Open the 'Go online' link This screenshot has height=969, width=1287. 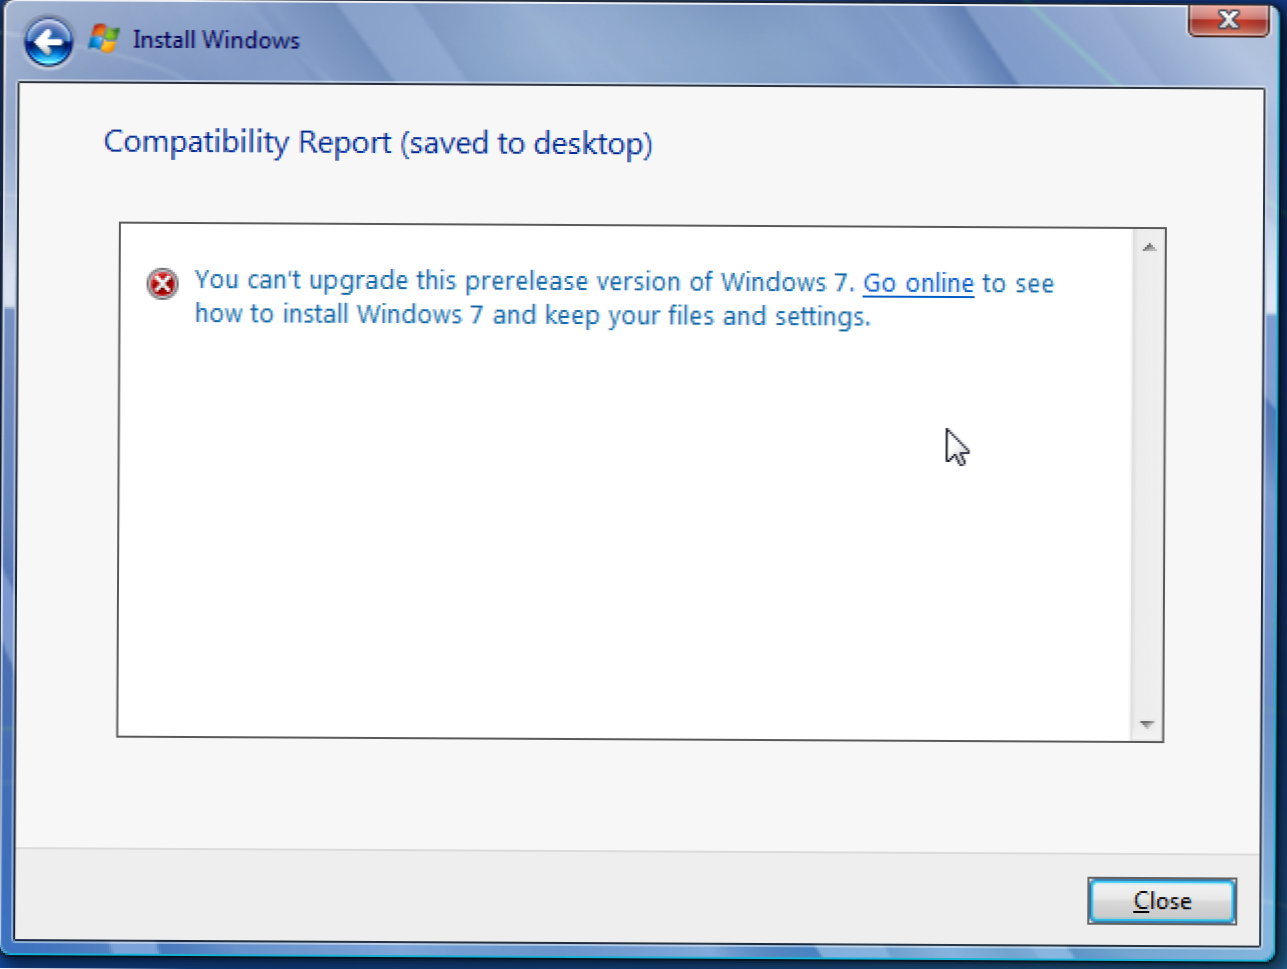pyautogui.click(x=918, y=284)
